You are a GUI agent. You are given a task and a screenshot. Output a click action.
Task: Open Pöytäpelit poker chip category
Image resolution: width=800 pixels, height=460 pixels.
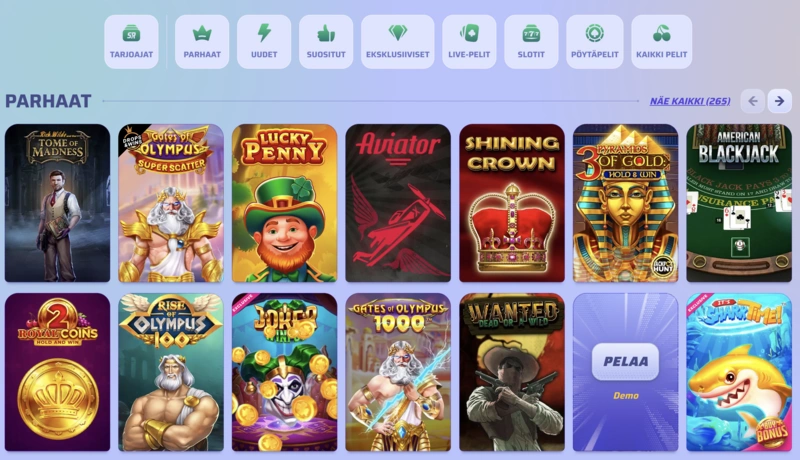click(594, 42)
